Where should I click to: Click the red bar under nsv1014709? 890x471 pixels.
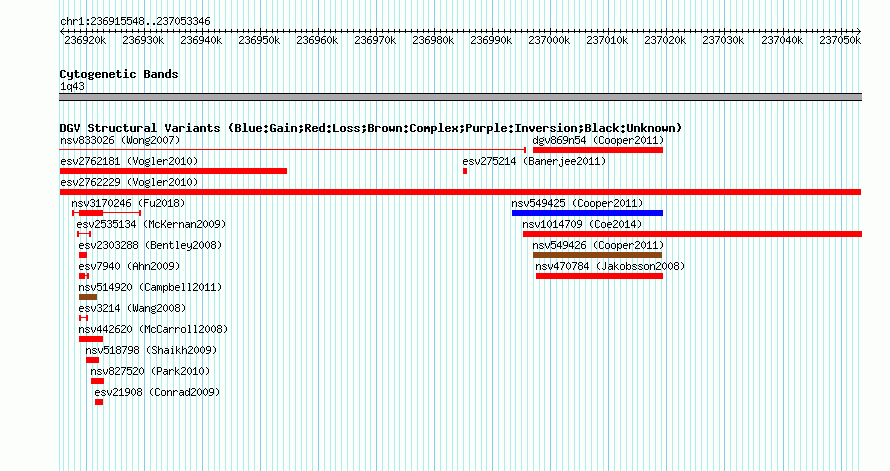pyautogui.click(x=692, y=234)
